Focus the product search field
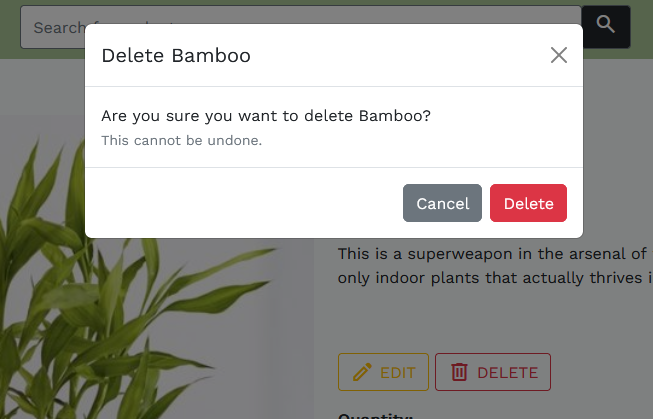This screenshot has width=653, height=419. 50,27
